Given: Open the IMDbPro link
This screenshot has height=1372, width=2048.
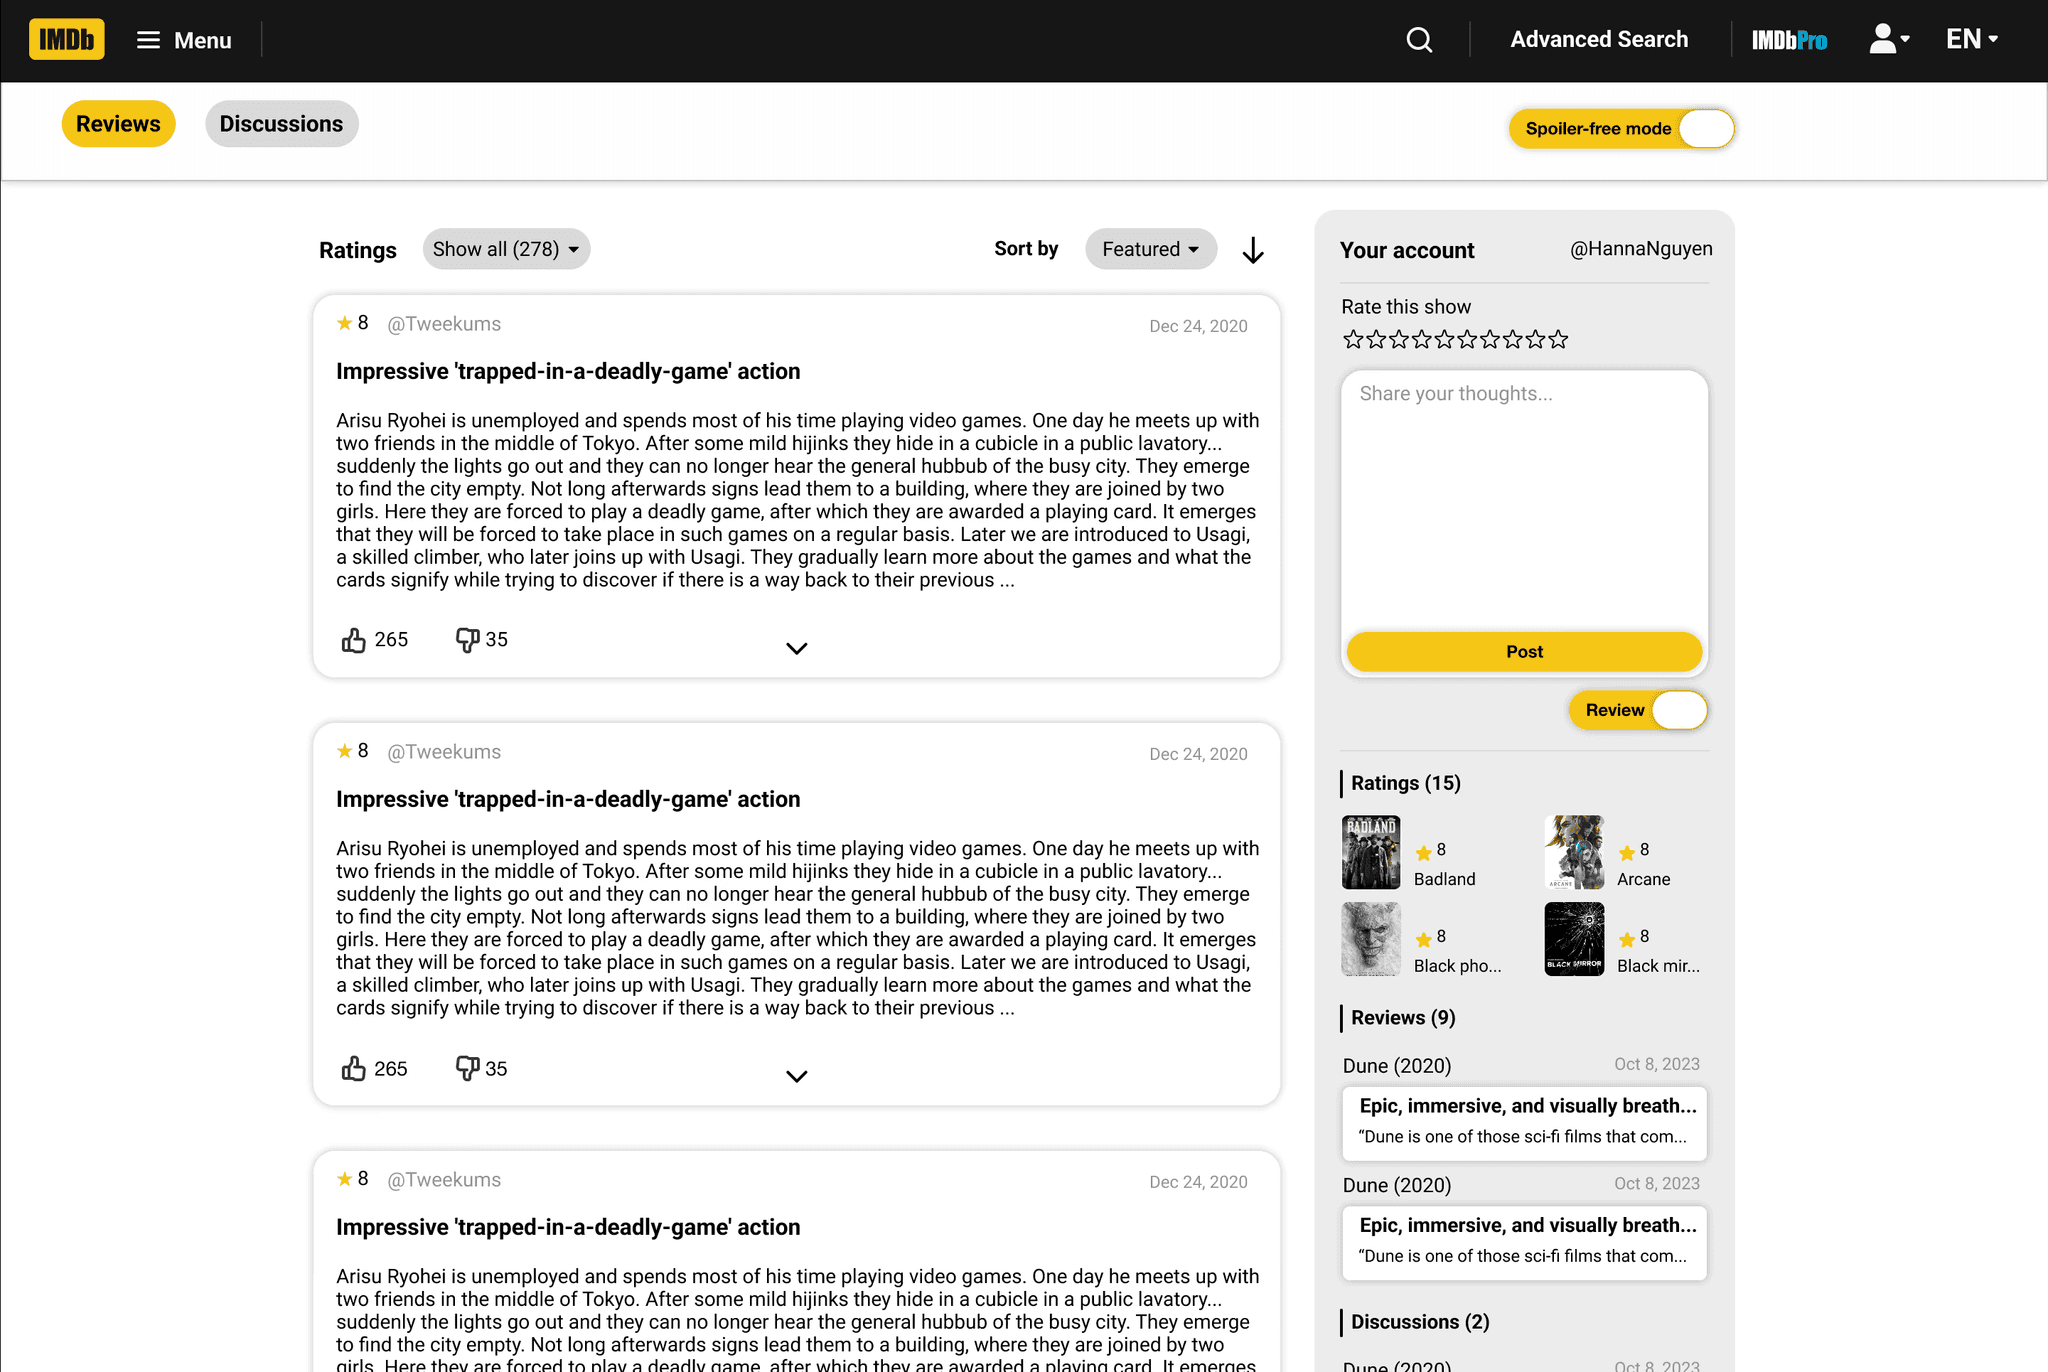Looking at the screenshot, I should click(x=1789, y=40).
